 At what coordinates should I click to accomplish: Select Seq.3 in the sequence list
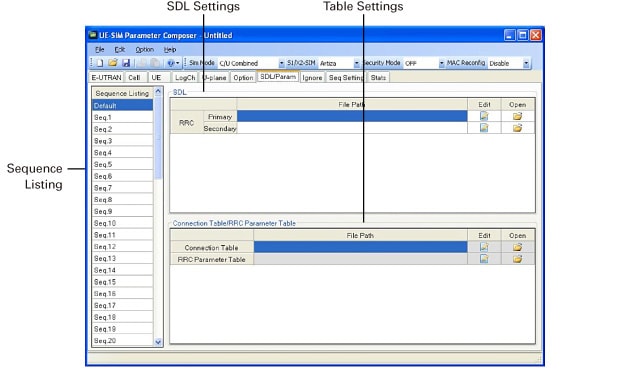(x=123, y=141)
